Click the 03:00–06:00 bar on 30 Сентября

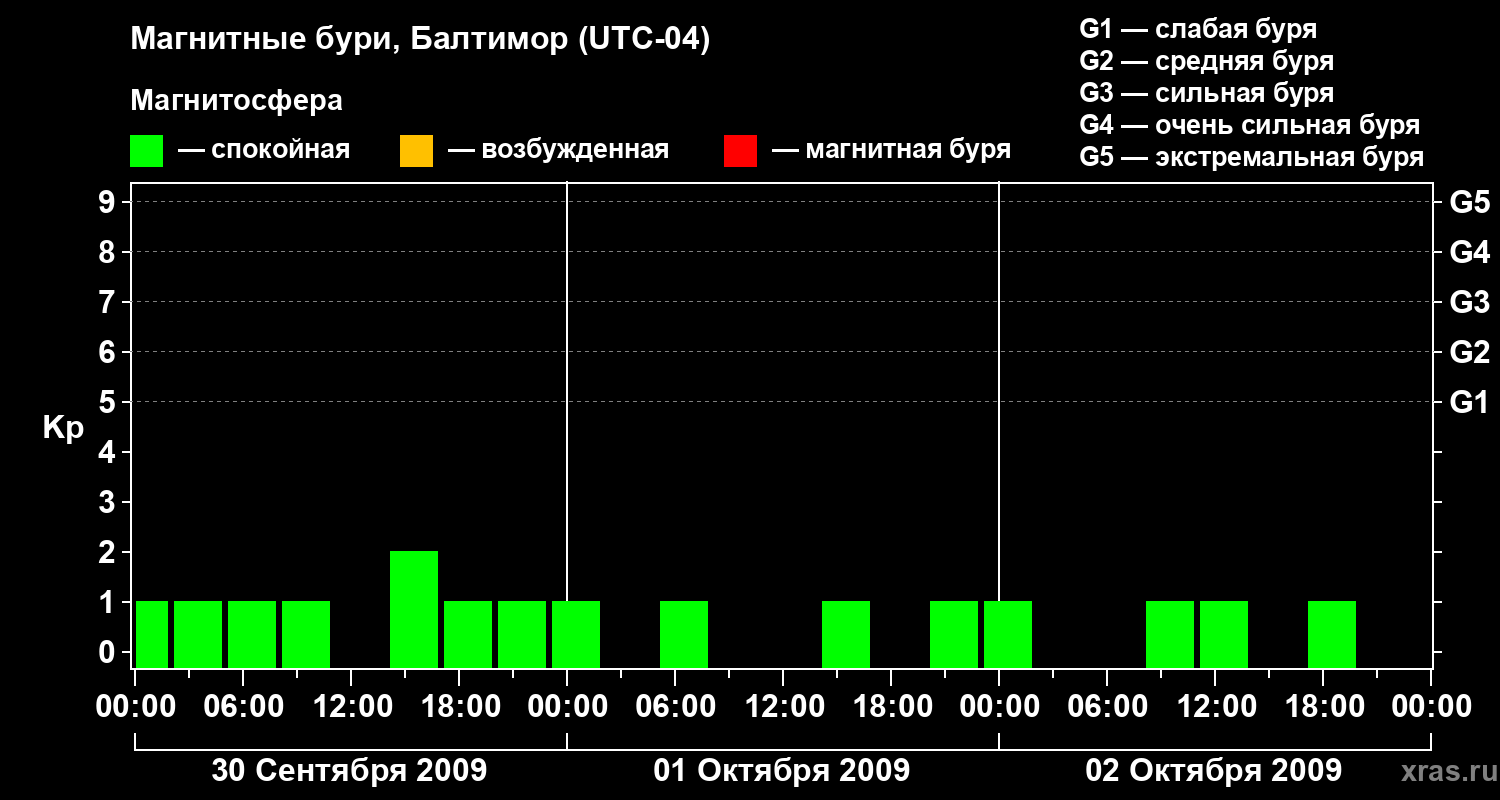pyautogui.click(x=198, y=634)
